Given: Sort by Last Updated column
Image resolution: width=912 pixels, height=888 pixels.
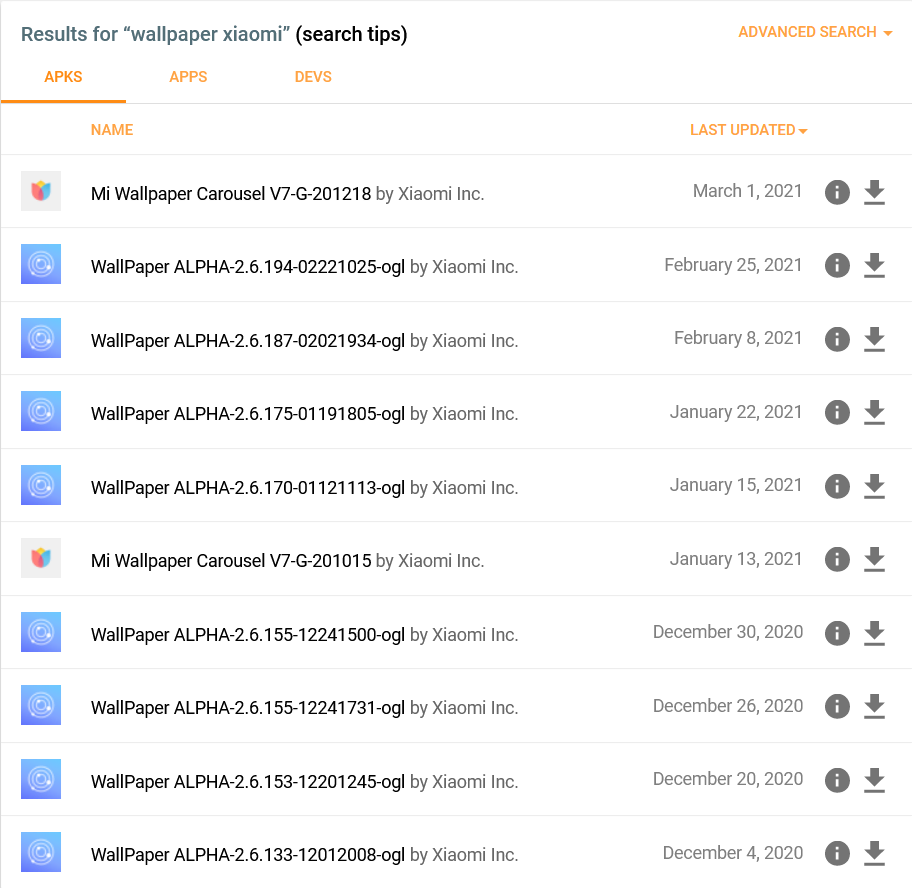Looking at the screenshot, I should pos(747,130).
